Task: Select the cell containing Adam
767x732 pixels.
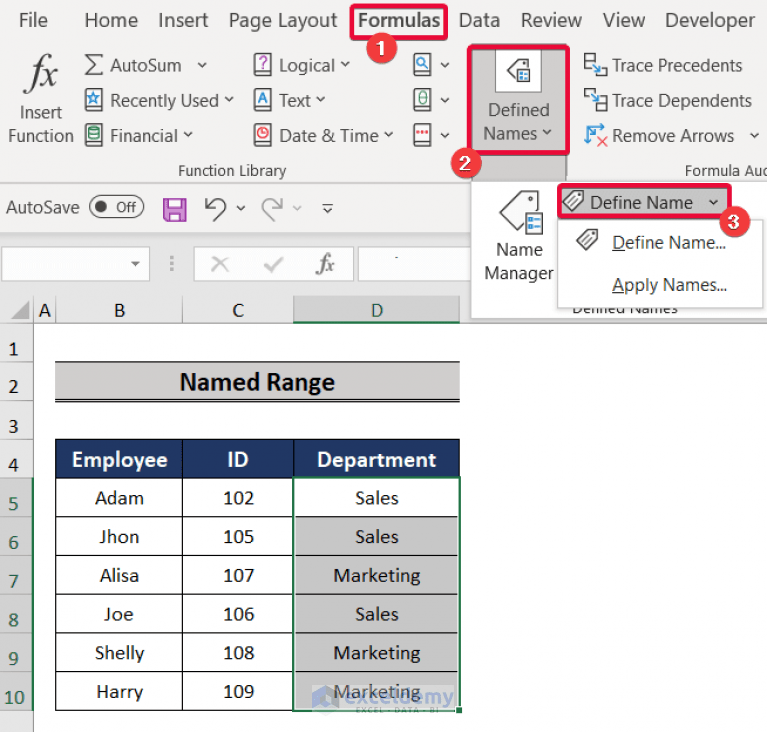Action: point(119,498)
